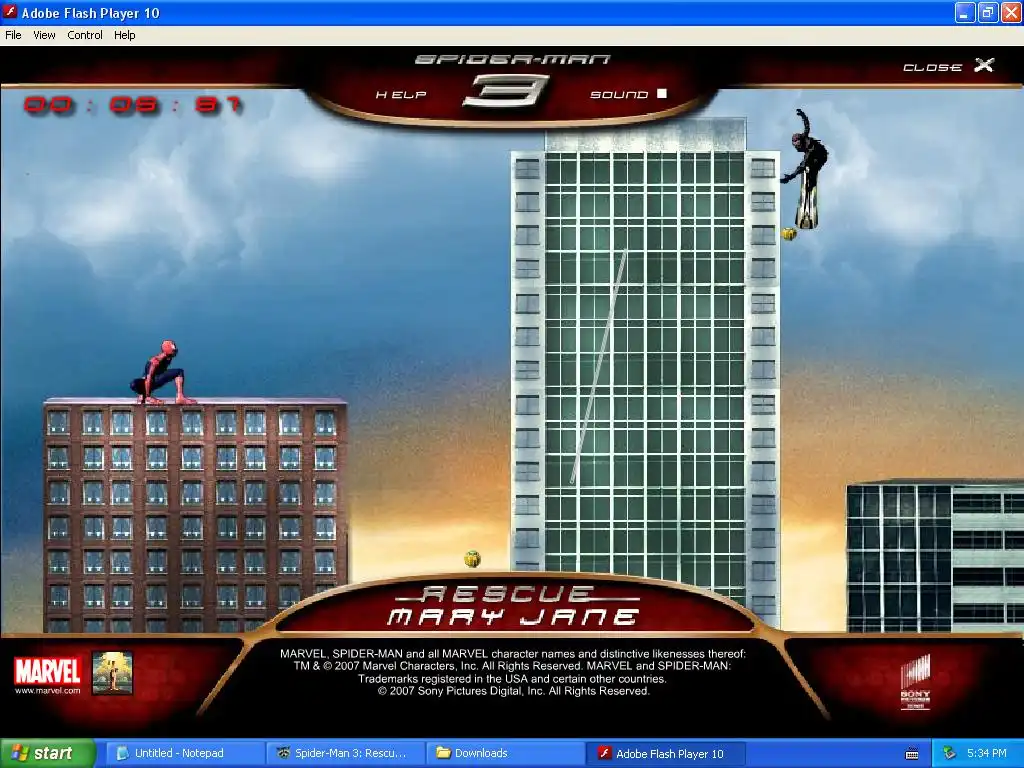Image resolution: width=1024 pixels, height=768 pixels.
Task: Click the red game timer display
Action: click(x=133, y=105)
